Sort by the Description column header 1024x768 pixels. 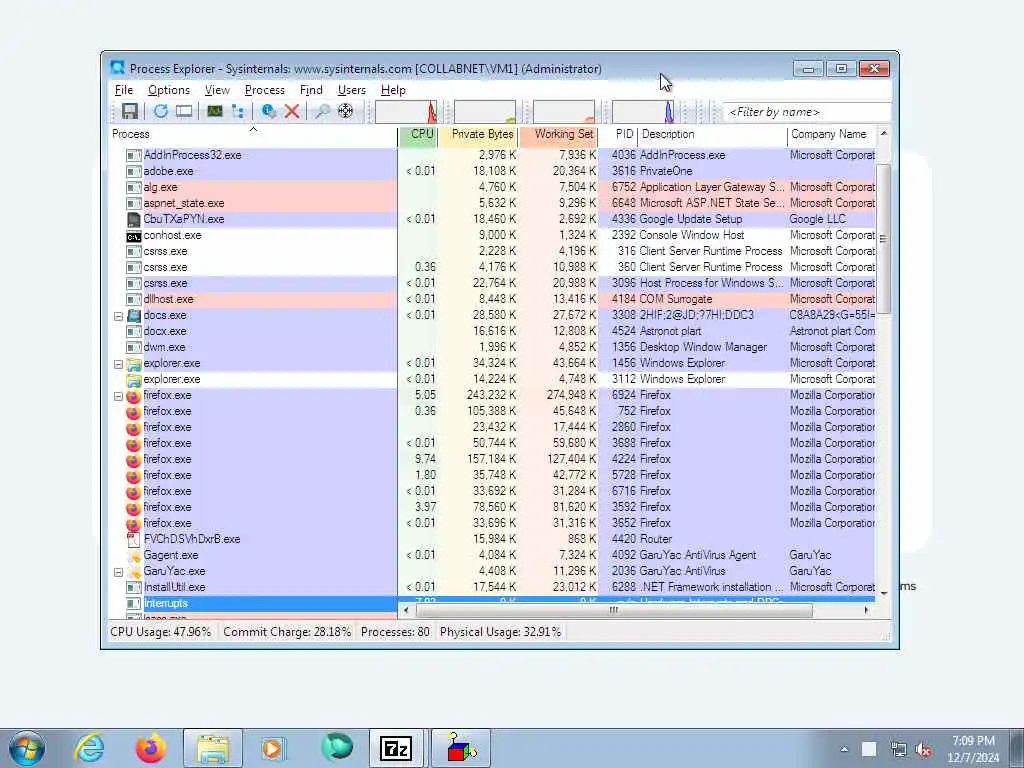[x=712, y=135]
